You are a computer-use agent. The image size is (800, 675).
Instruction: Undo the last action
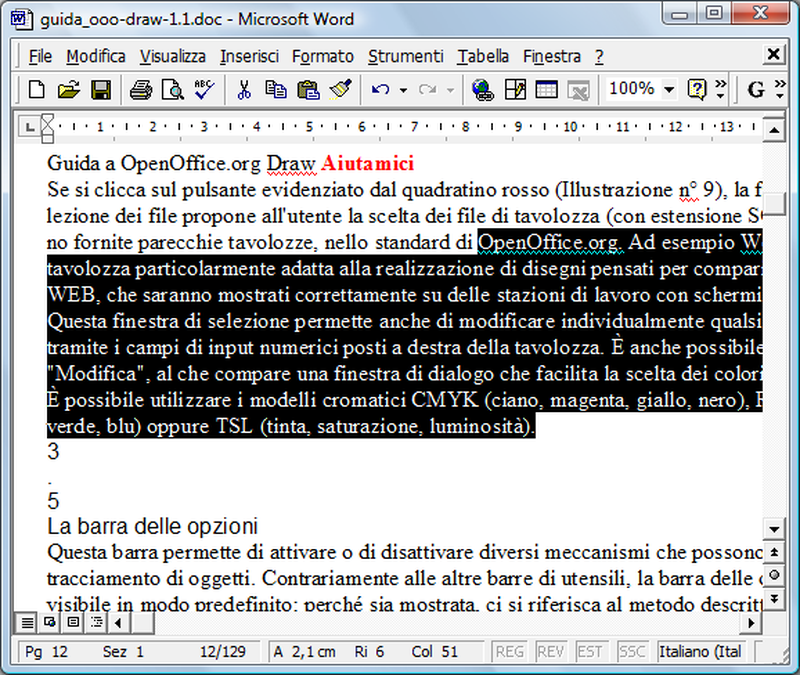pyautogui.click(x=381, y=90)
